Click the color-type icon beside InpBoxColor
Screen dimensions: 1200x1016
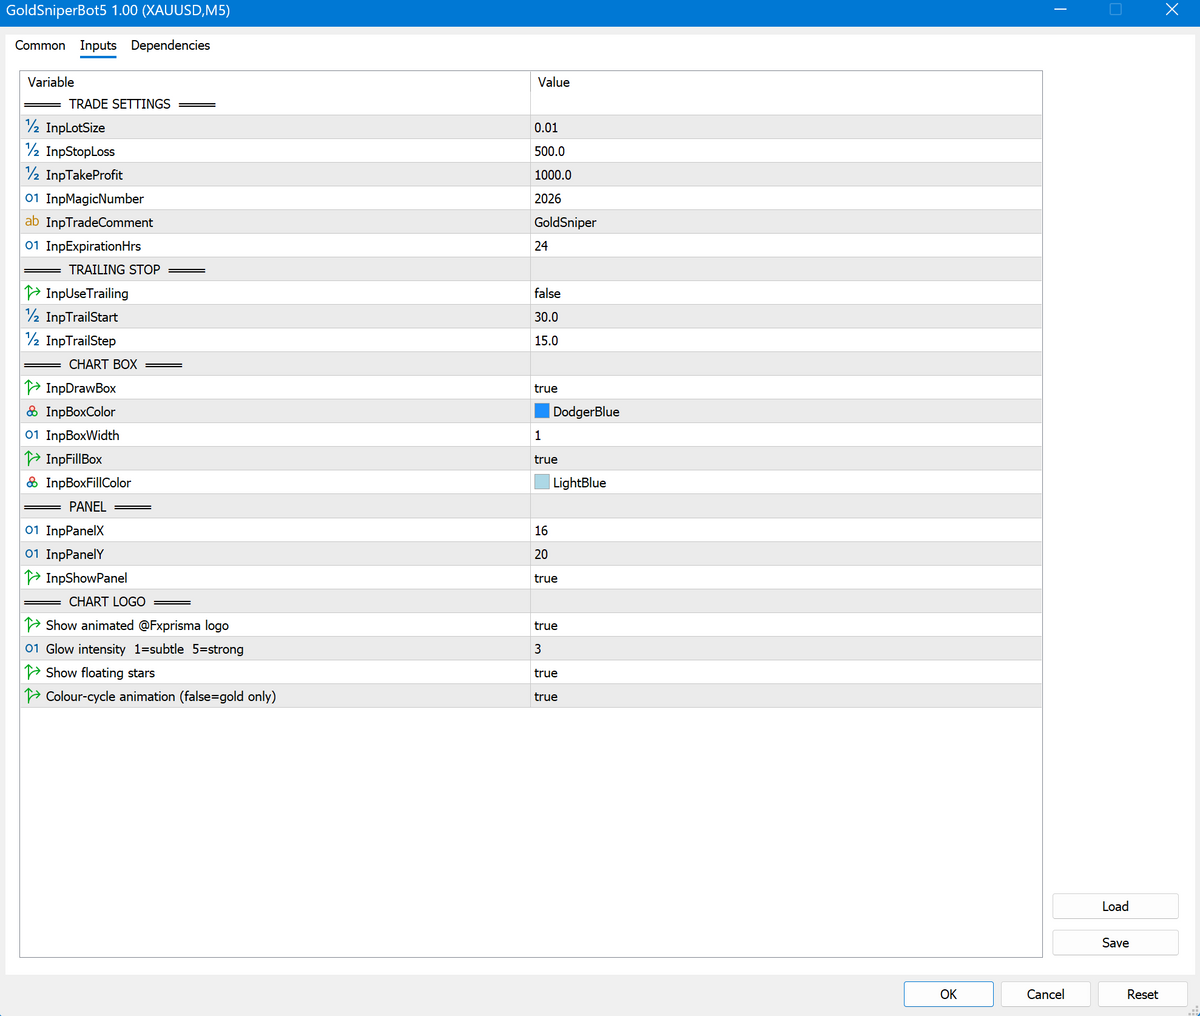pos(32,411)
